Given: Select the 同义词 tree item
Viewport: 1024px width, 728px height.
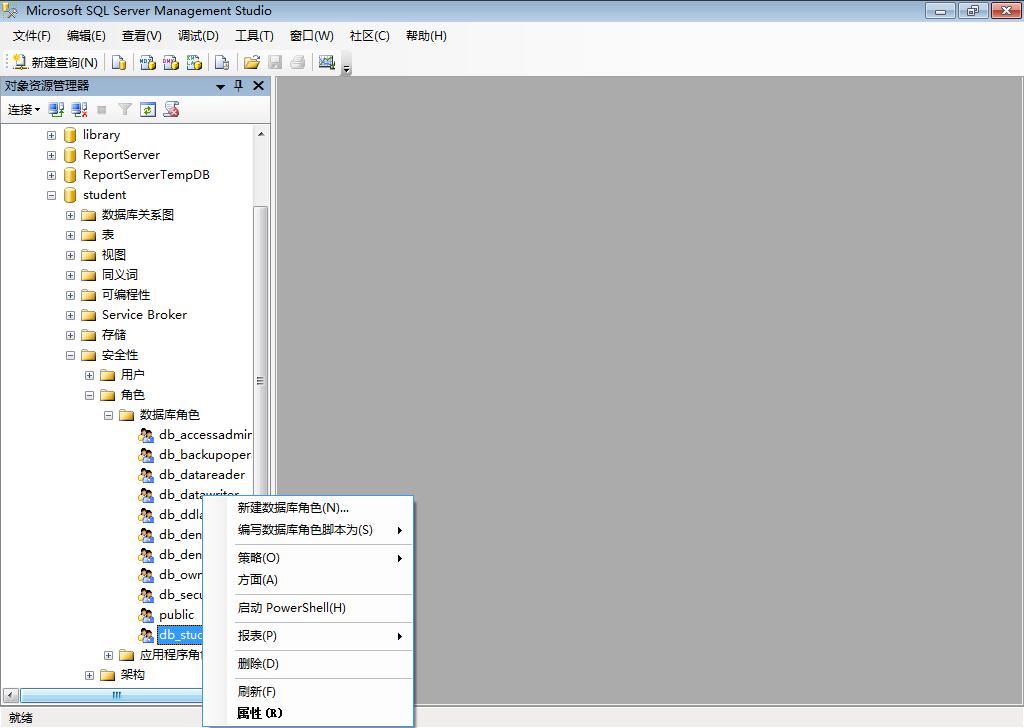Looking at the screenshot, I should (x=120, y=275).
